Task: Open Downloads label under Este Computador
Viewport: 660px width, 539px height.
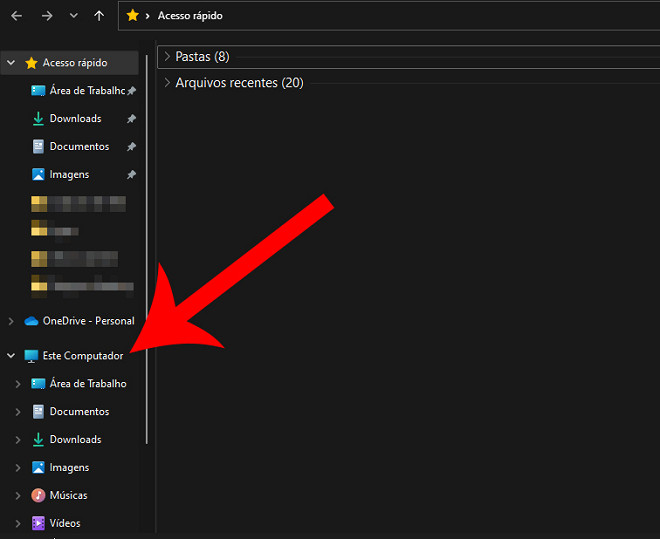Action: [75, 439]
